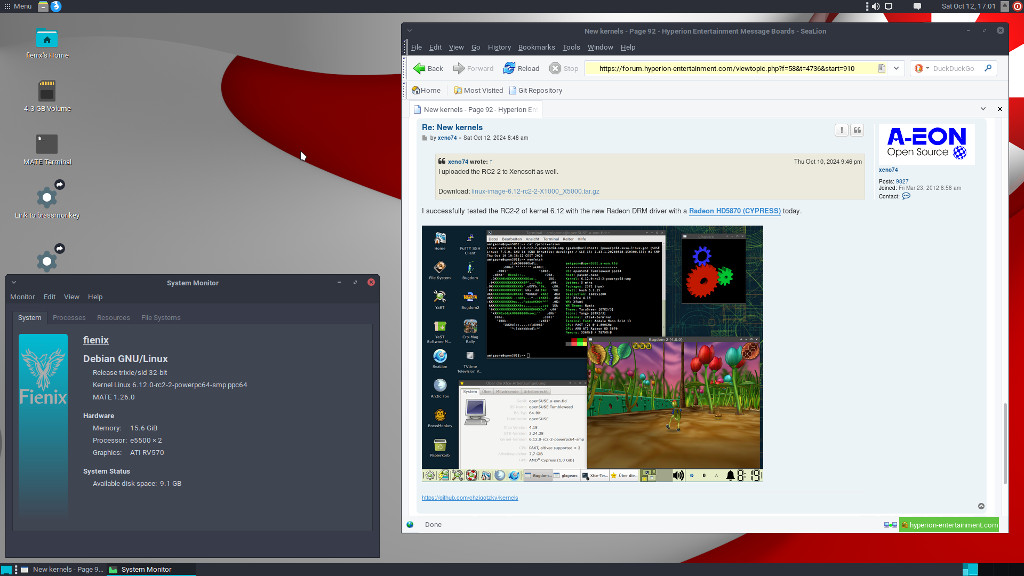Click the notification chat icon in panel
This screenshot has width=1024, height=576.
pyautogui.click(x=917, y=6)
